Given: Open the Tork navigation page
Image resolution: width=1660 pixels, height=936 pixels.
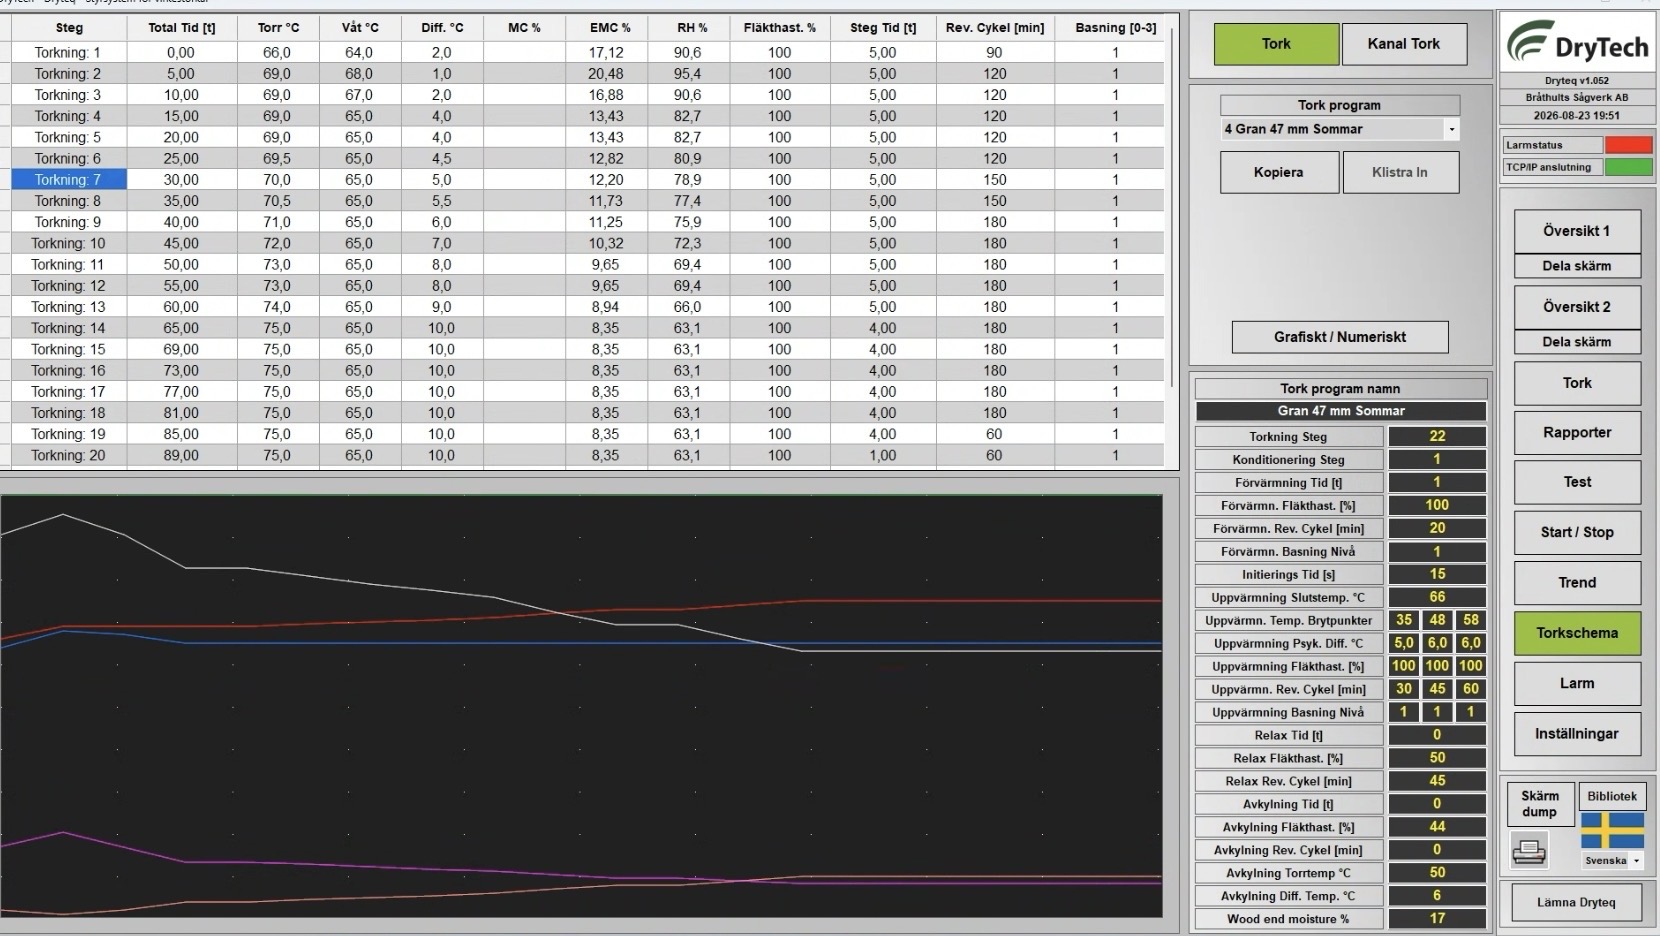Looking at the screenshot, I should pos(1577,383).
